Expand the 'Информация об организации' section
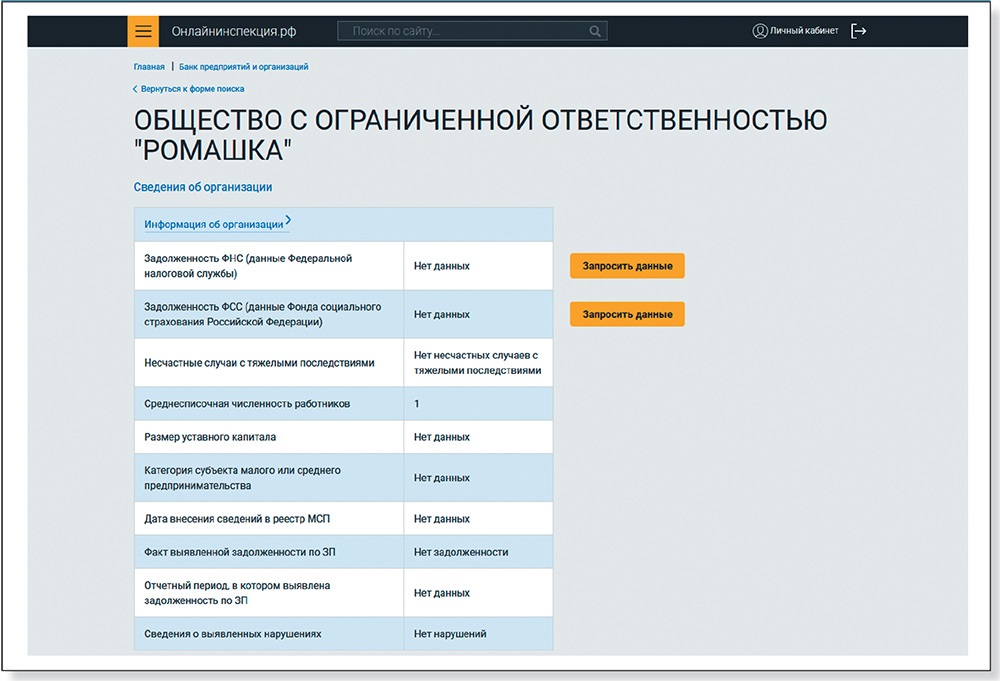Image resolution: width=1000 pixels, height=681 pixels. [216, 224]
